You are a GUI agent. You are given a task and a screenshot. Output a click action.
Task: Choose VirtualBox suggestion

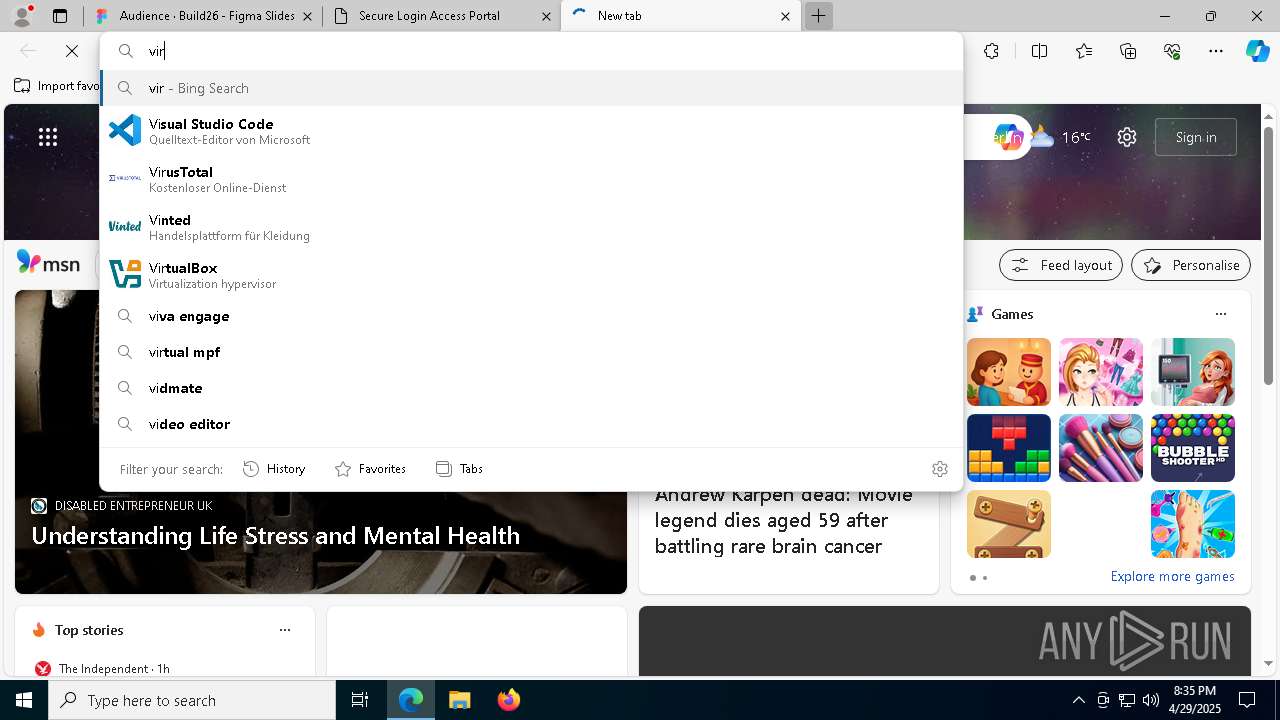click(531, 275)
